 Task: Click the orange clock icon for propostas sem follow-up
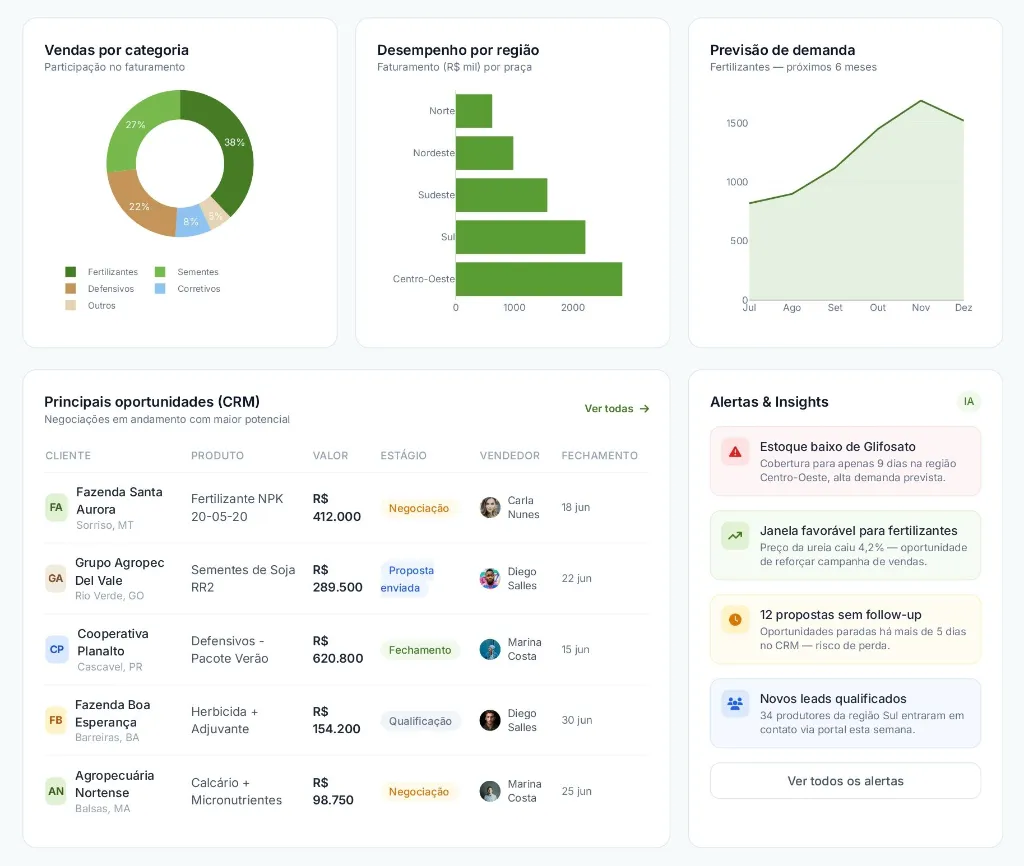pyautogui.click(x=735, y=620)
